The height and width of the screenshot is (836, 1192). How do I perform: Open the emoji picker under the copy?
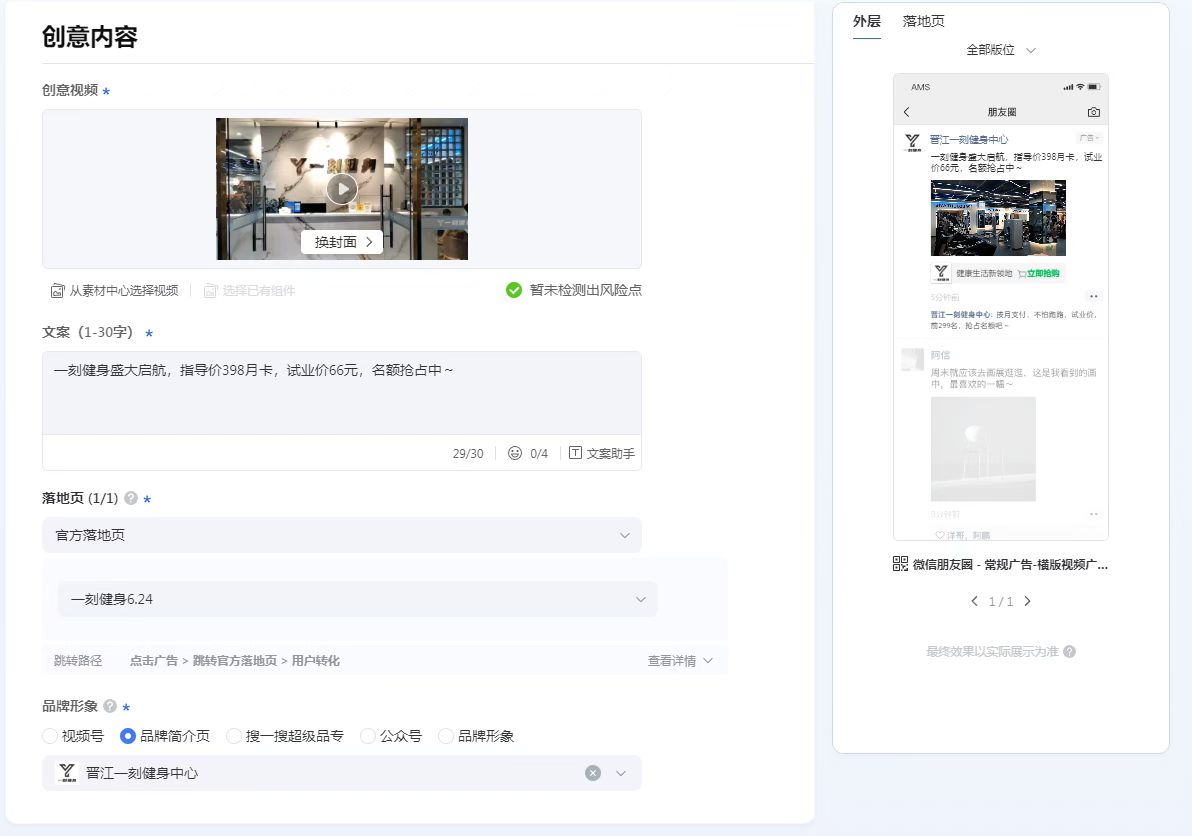(x=515, y=453)
